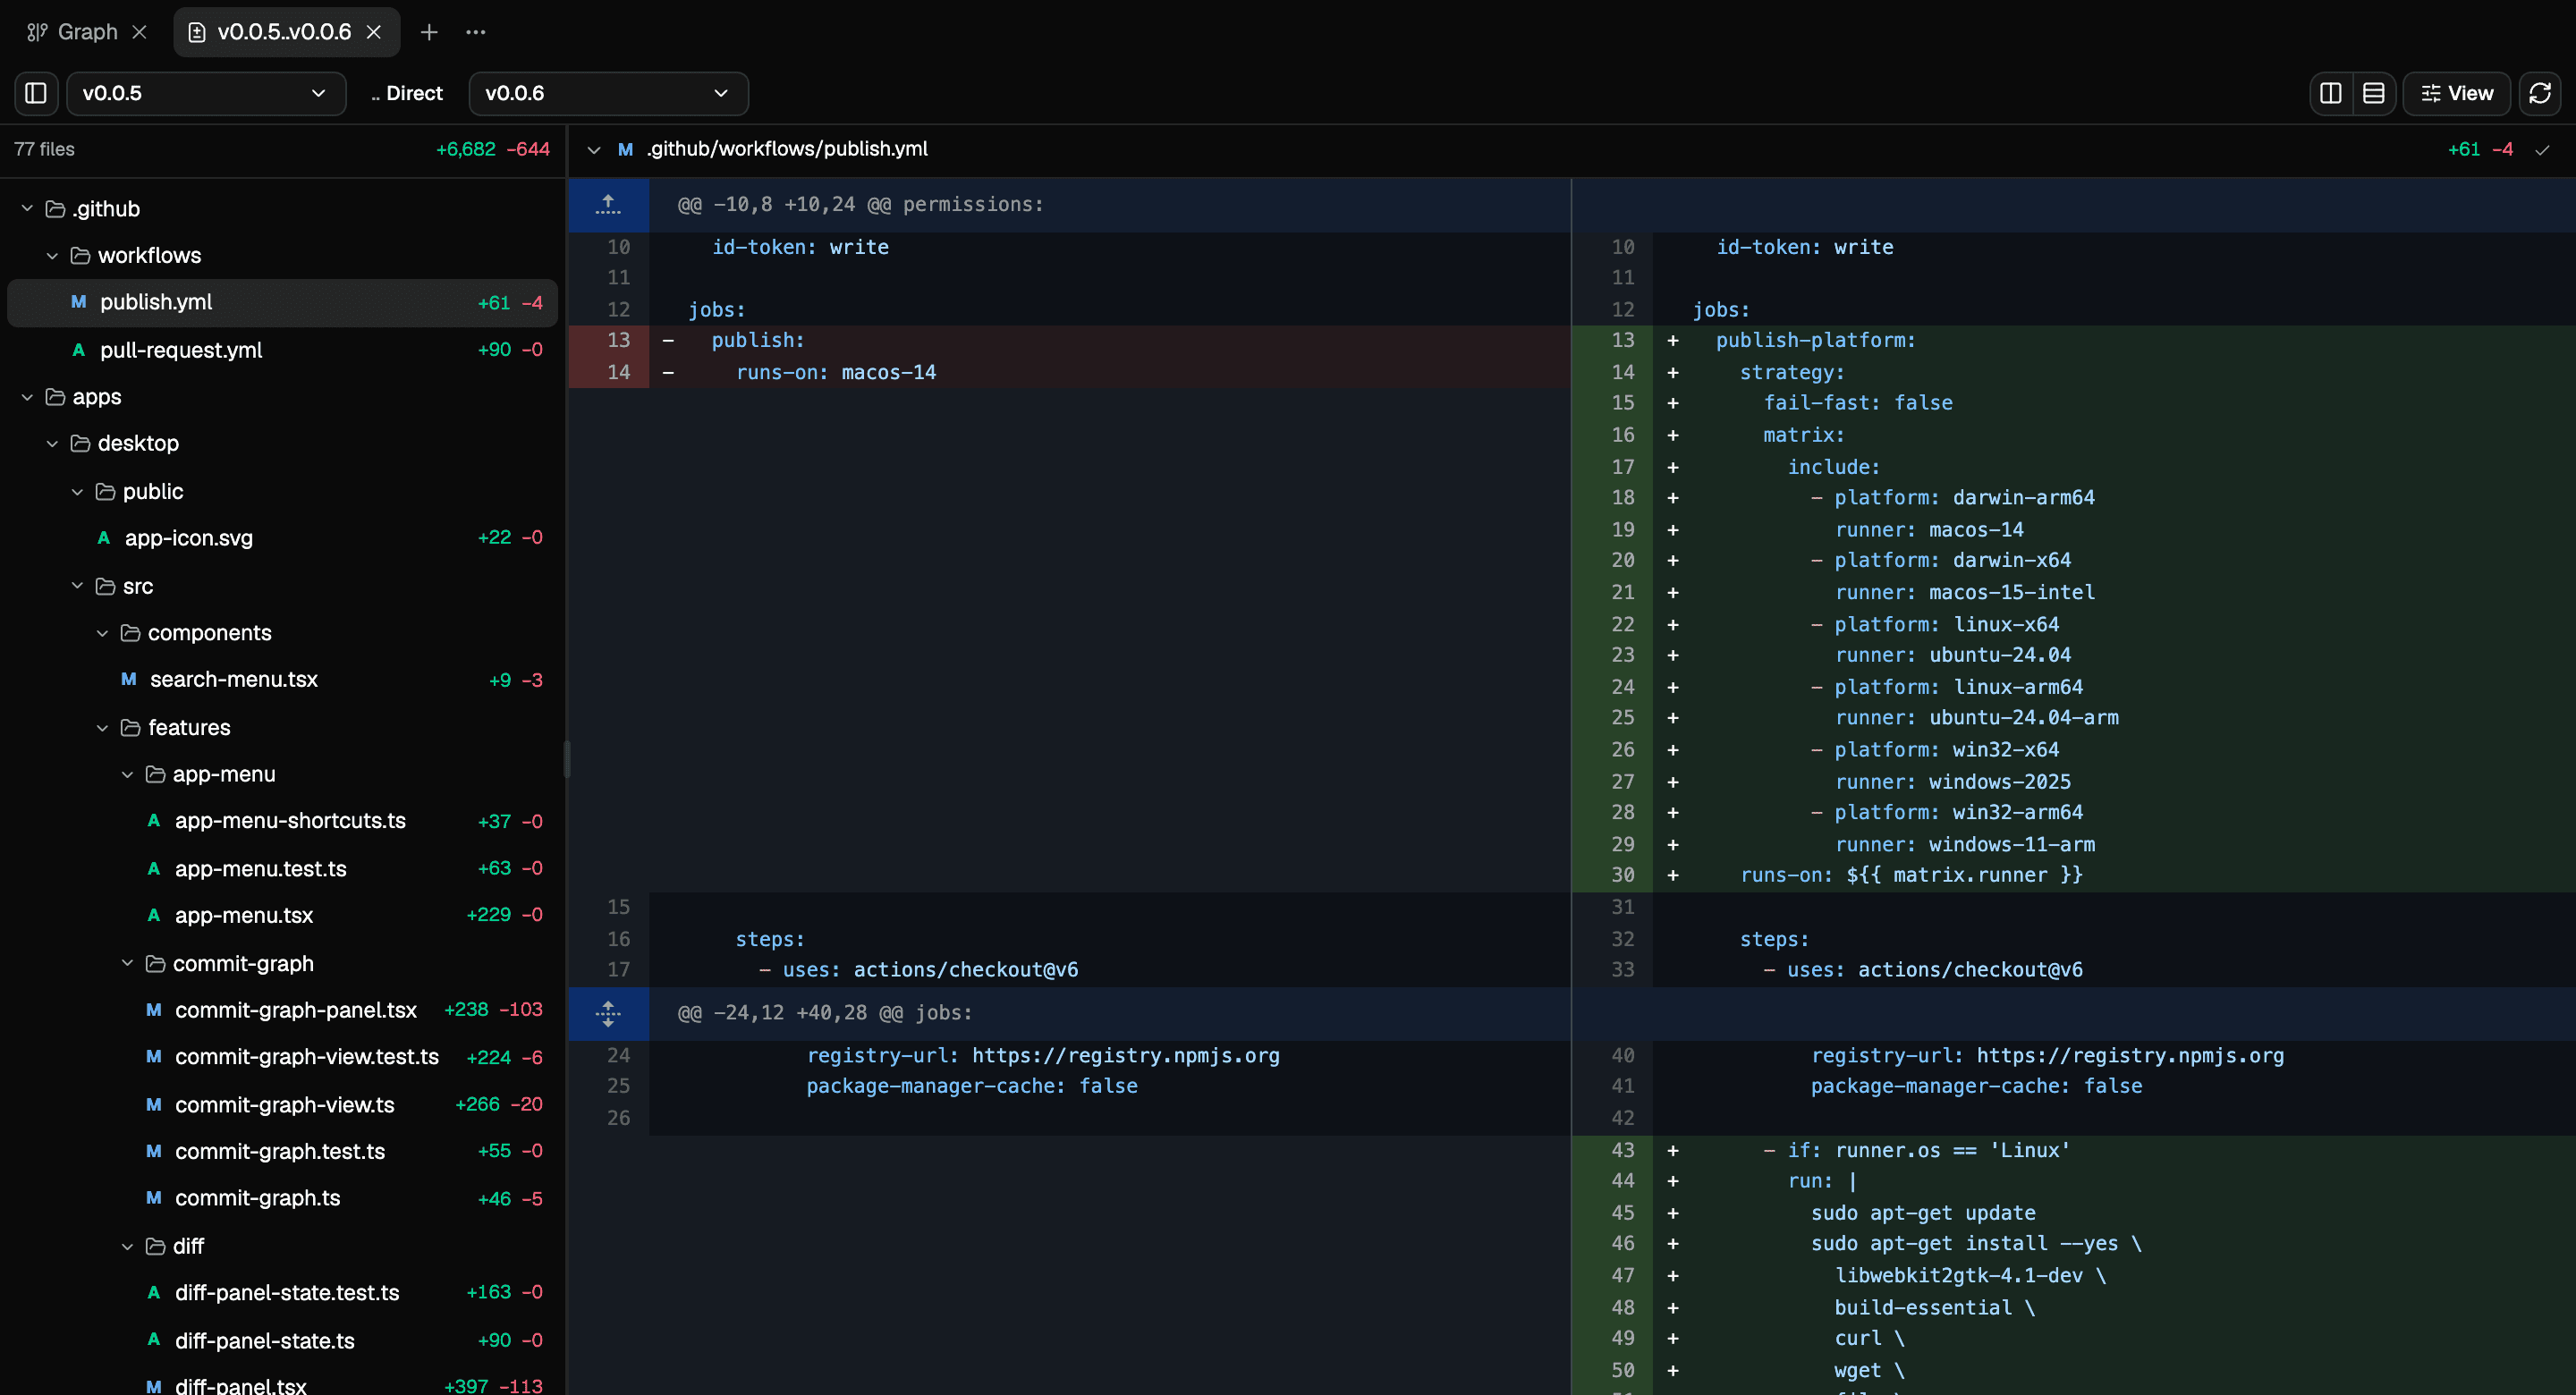
Task: Collapse the public folder
Action: point(78,492)
